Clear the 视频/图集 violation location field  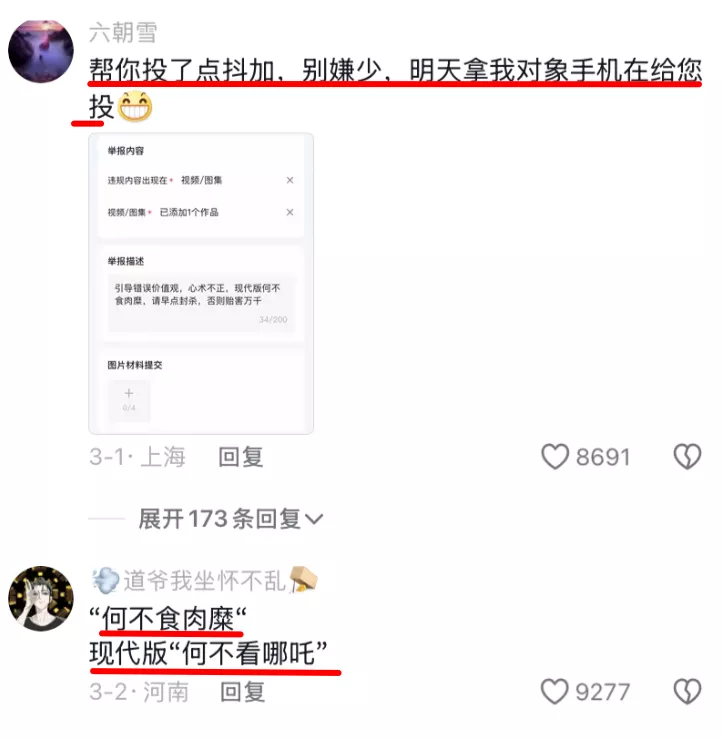[290, 180]
